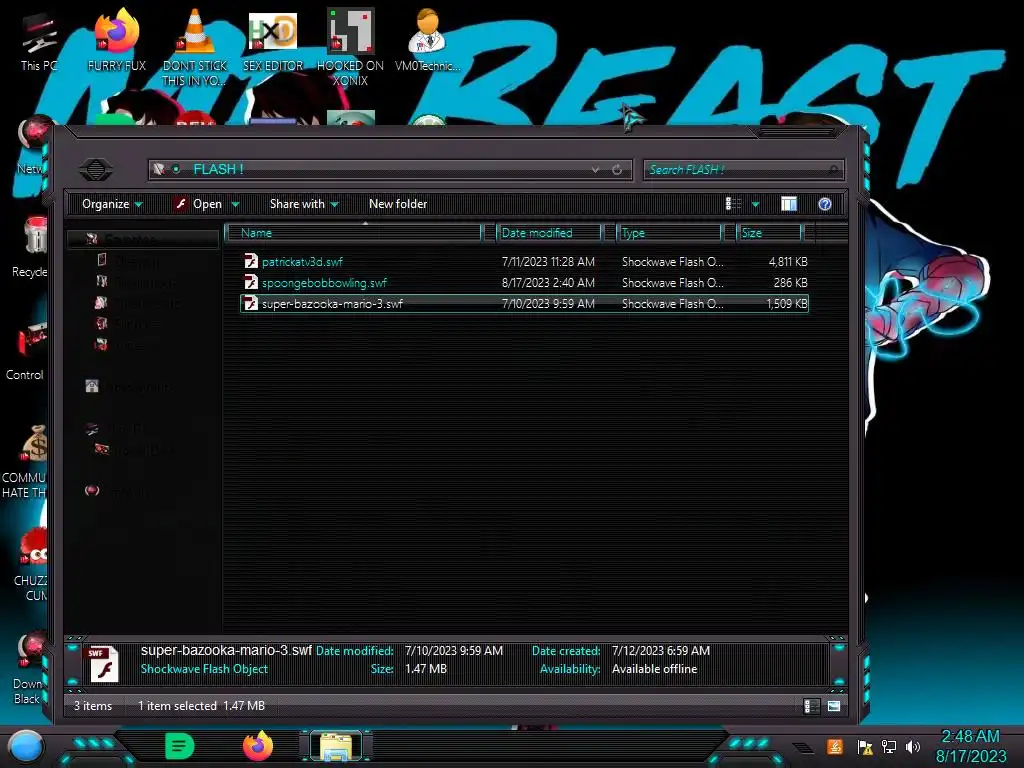Open the FURRY FUX Firefox desktop shortcut
Screen dimensions: 1024x768
point(117,40)
